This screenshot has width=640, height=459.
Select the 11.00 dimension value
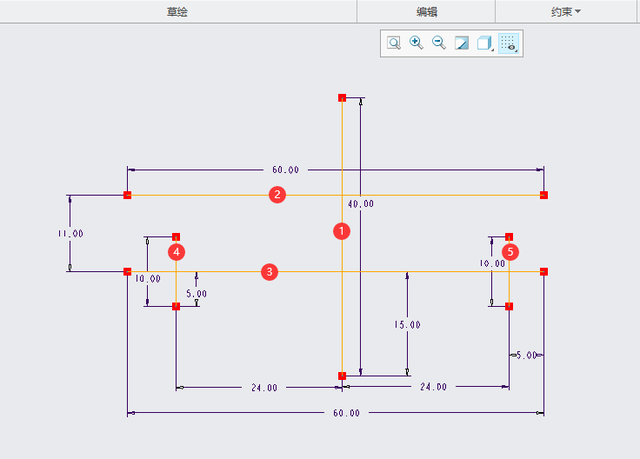pyautogui.click(x=71, y=233)
